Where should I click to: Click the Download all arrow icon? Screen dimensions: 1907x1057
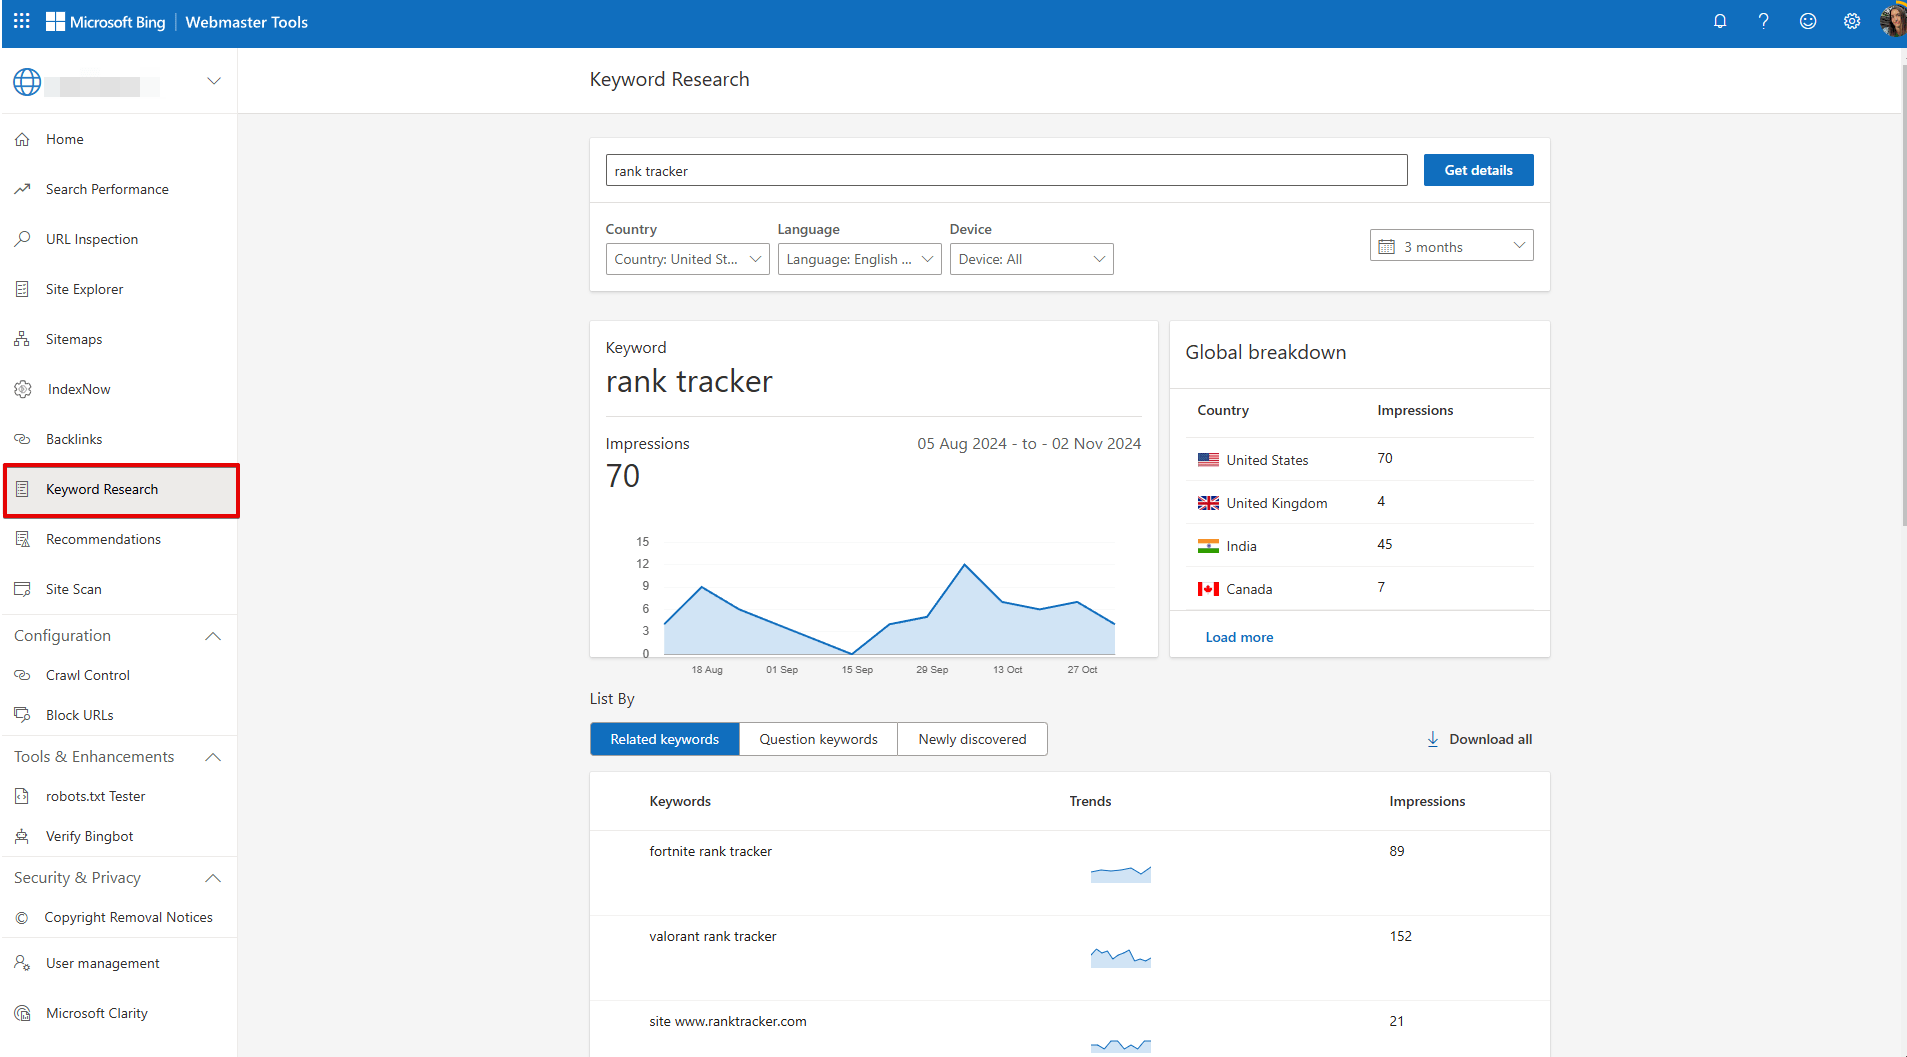click(1433, 739)
